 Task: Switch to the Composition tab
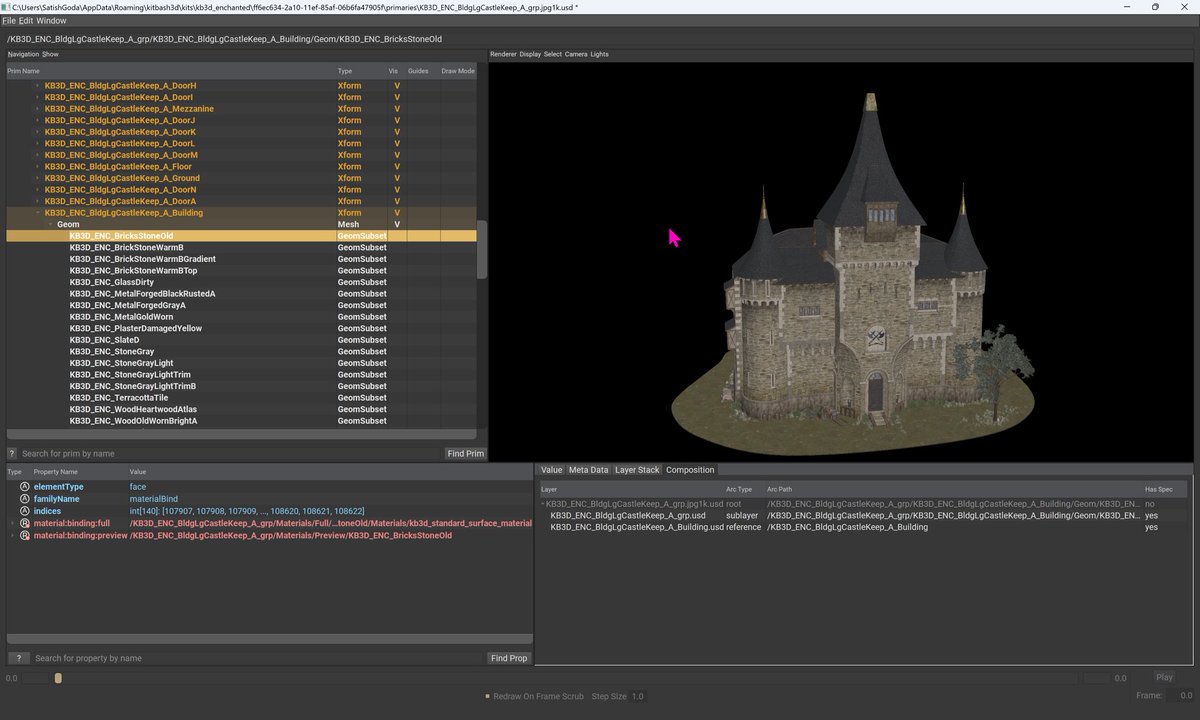click(690, 470)
